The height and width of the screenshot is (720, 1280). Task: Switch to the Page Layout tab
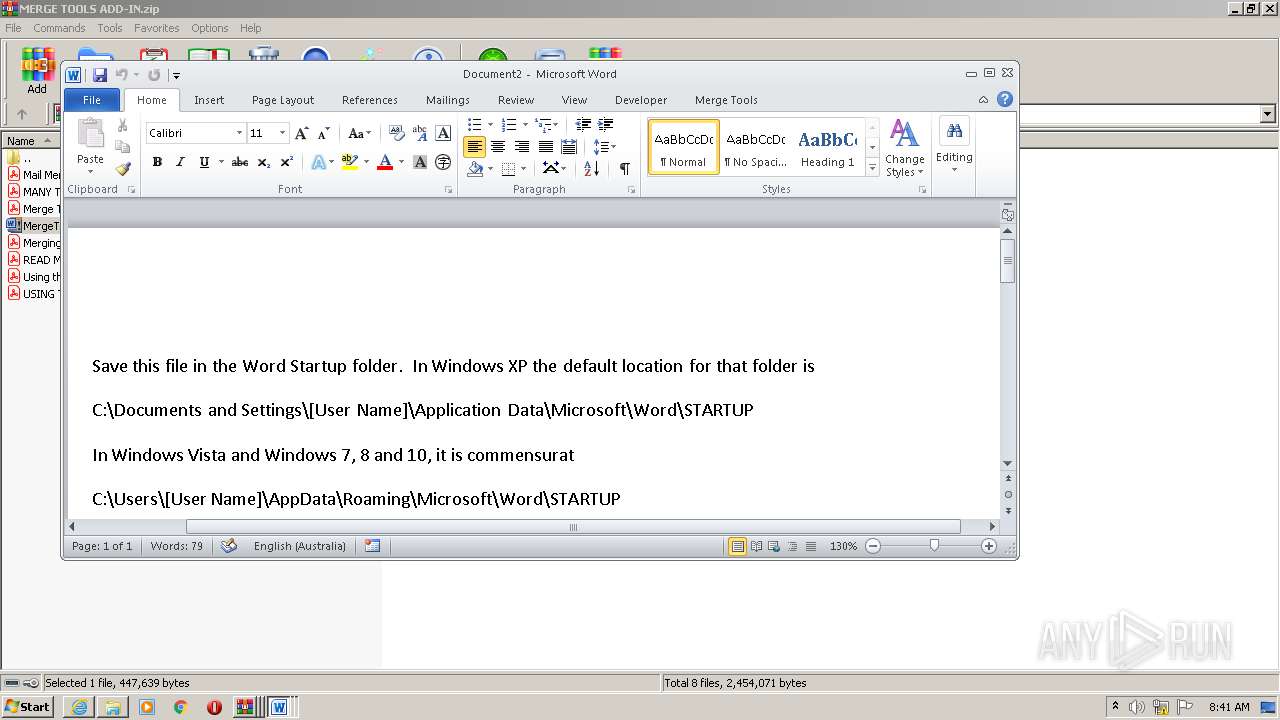click(x=283, y=100)
